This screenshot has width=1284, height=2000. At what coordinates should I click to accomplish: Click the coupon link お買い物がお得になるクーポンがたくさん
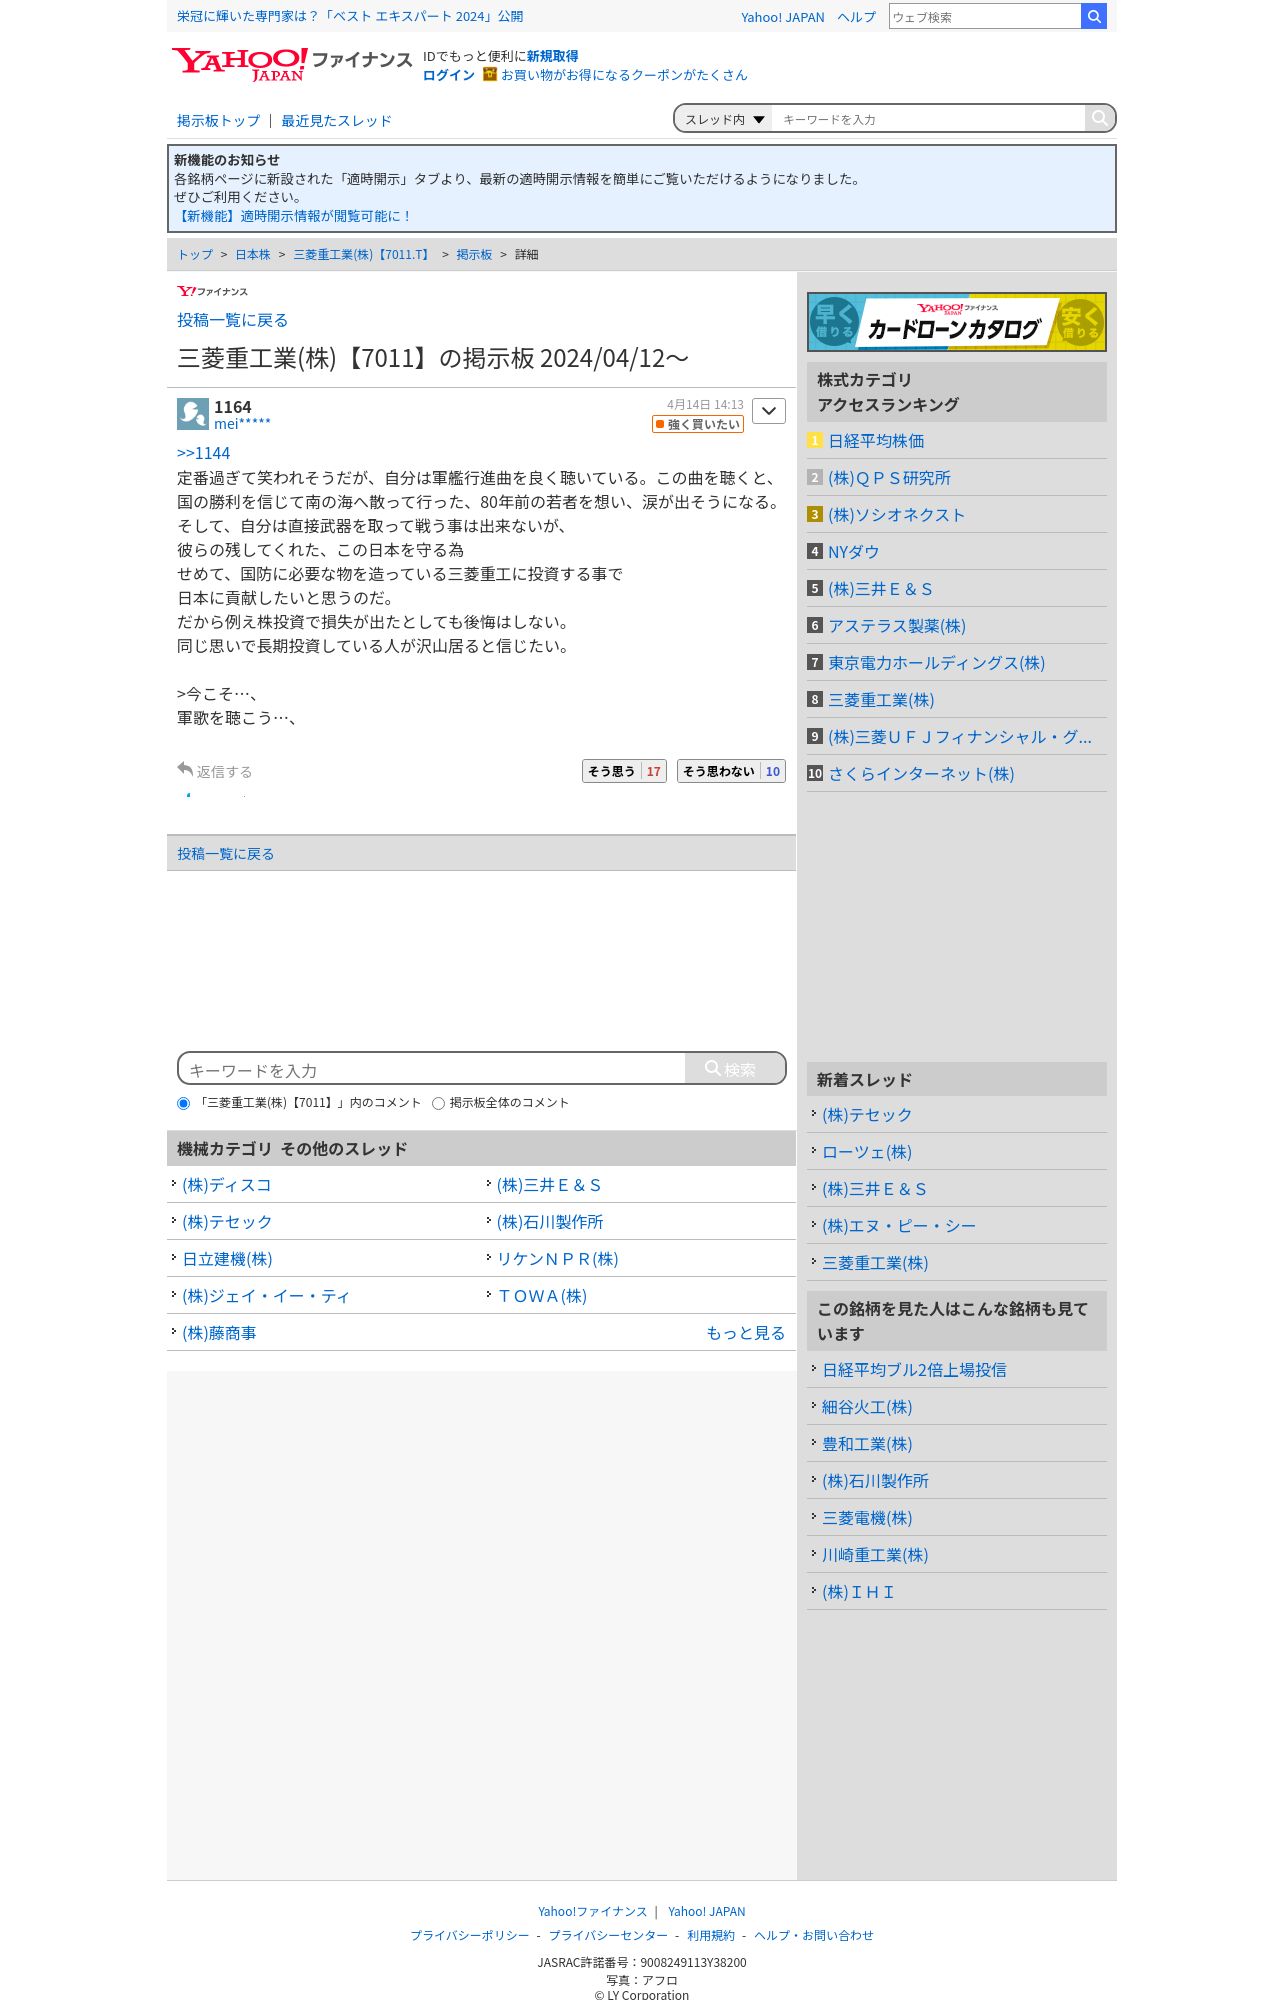tap(624, 75)
